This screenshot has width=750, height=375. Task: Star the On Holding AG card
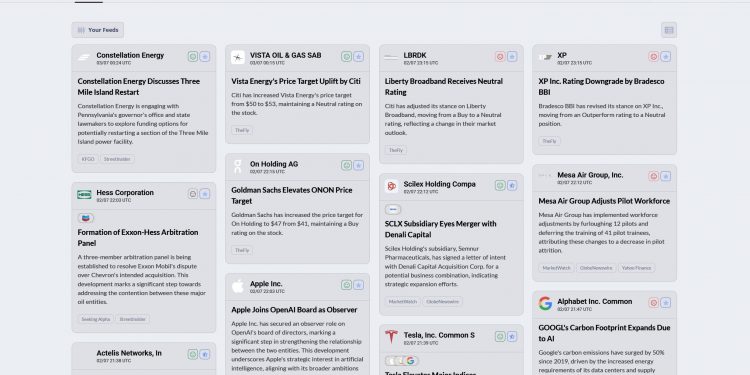359,165
